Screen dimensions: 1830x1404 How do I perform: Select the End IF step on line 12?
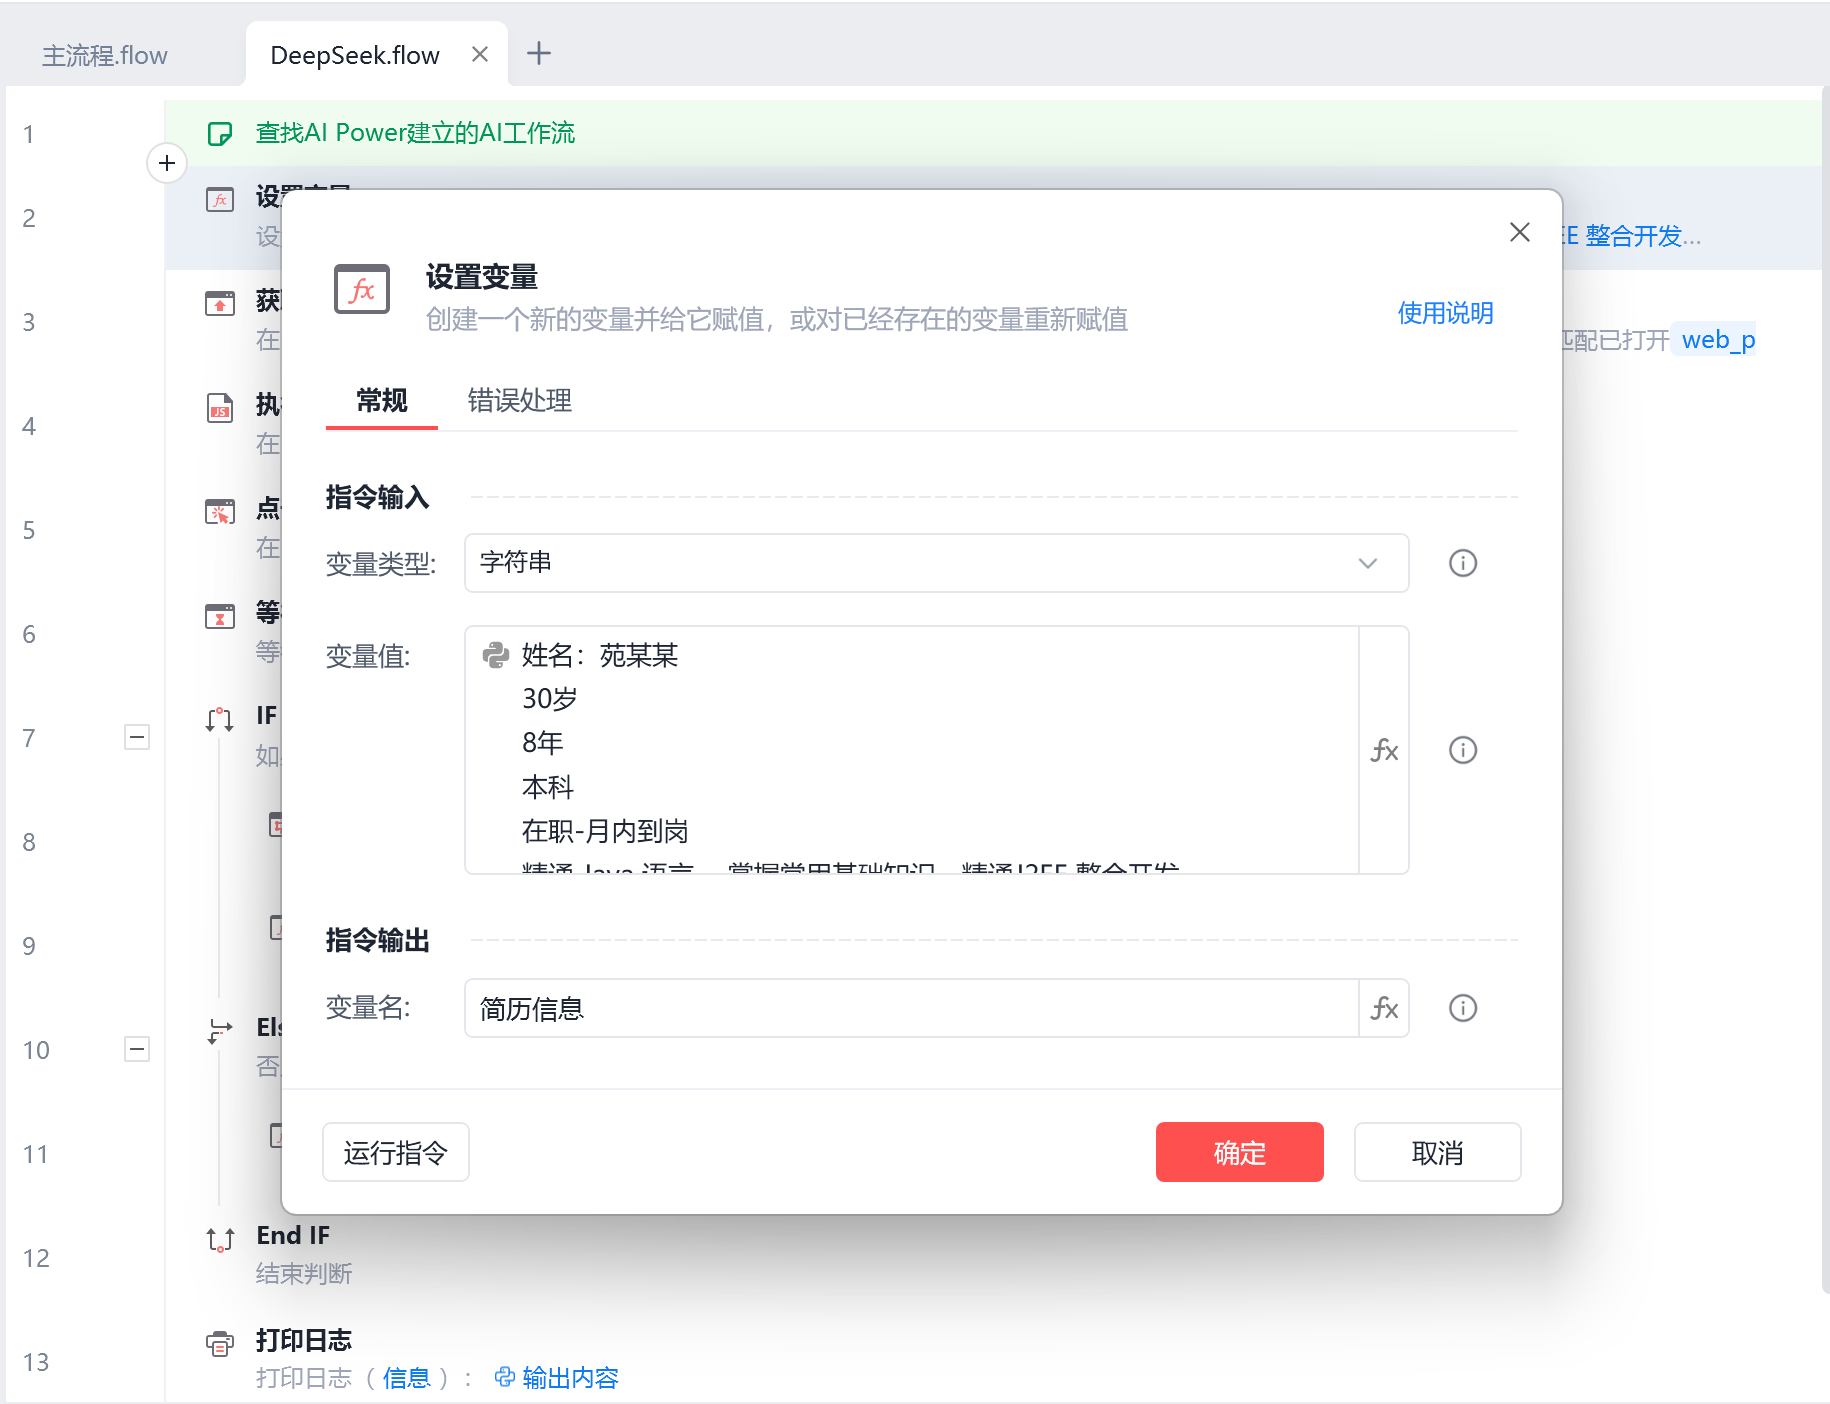point(293,1235)
